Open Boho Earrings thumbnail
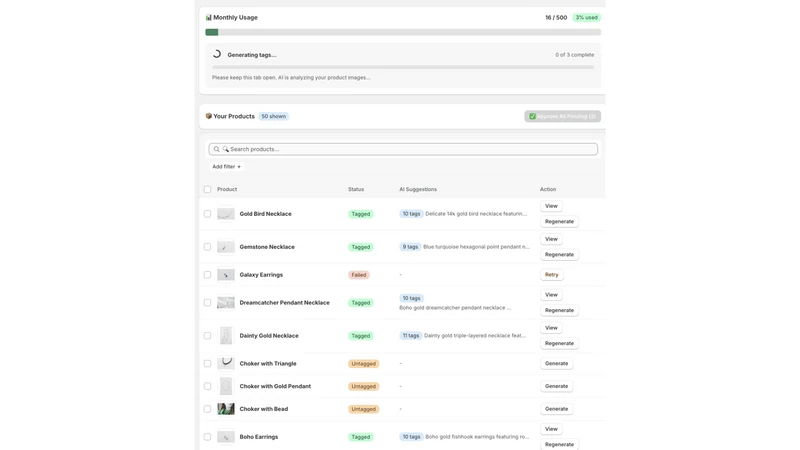800x450 pixels. 226,437
